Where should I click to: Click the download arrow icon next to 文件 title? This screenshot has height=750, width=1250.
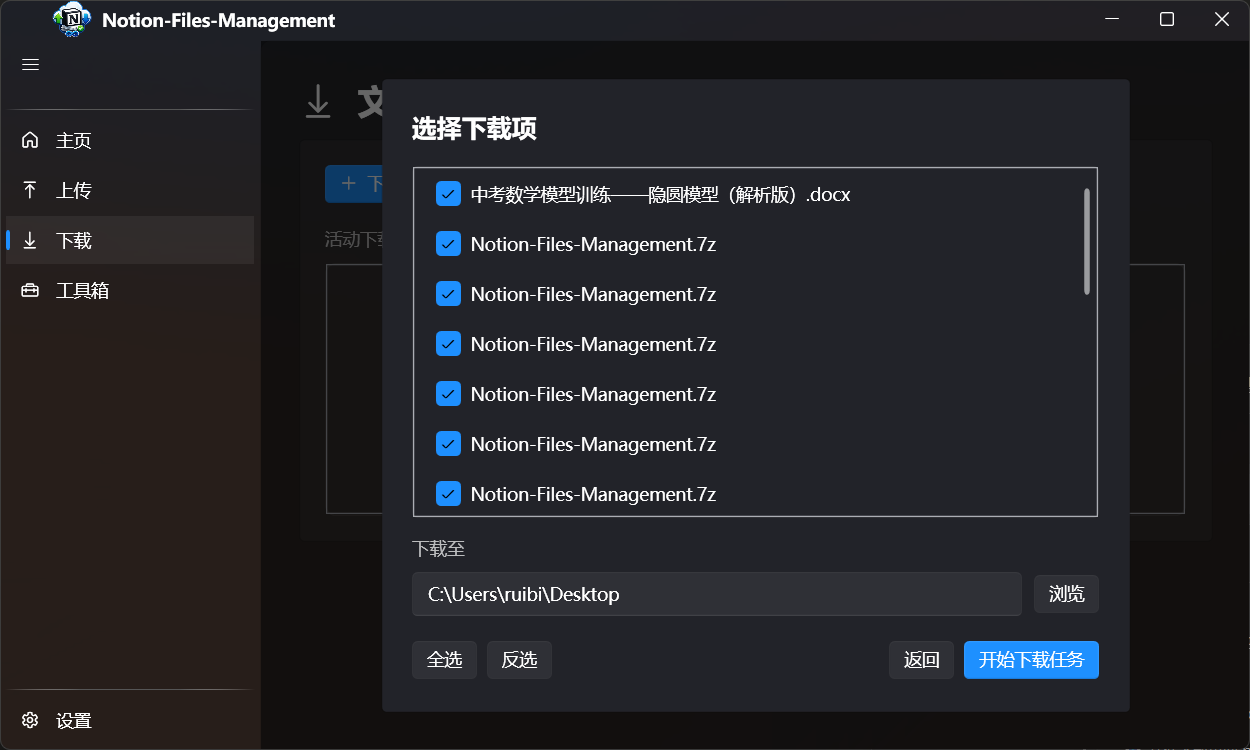pos(318,101)
